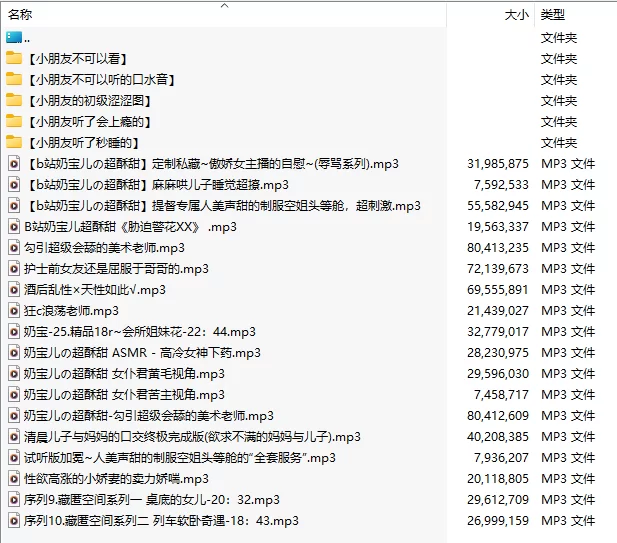The width and height of the screenshot is (617, 543).
Task: Click the MP3 icon in the 7,936,207 row
Action: tap(14, 458)
